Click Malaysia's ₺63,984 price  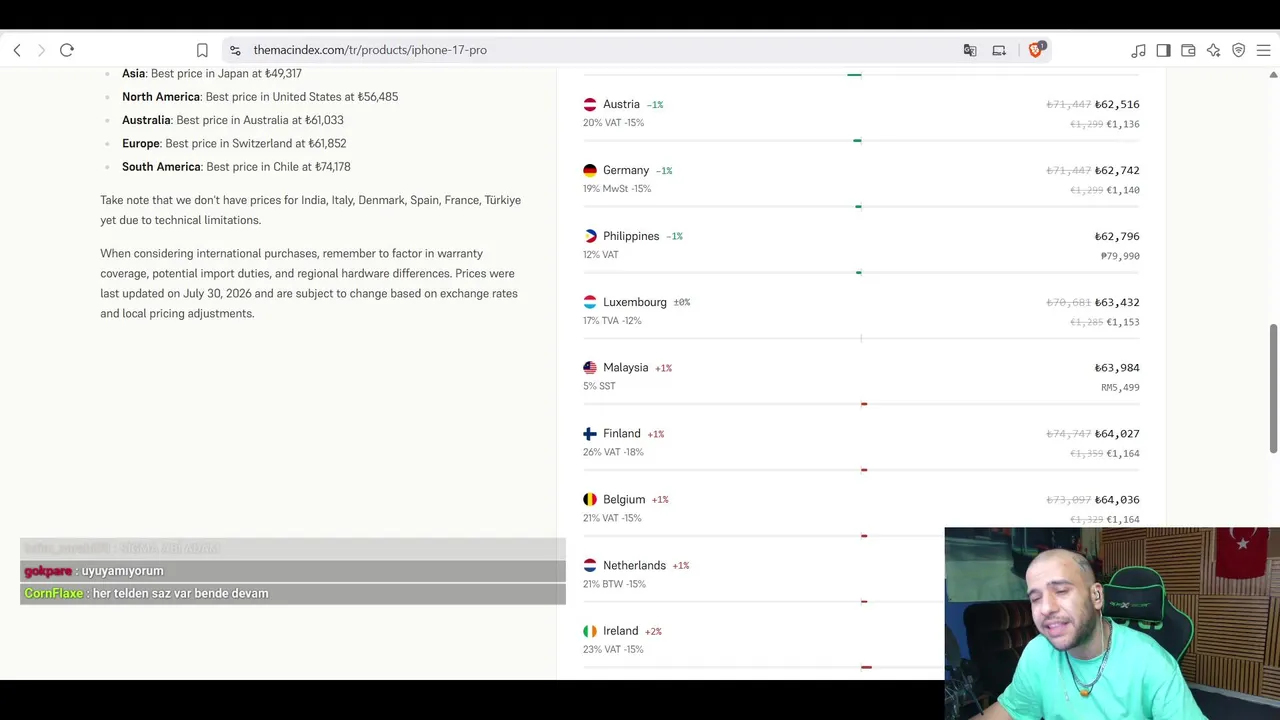[x=1117, y=368]
